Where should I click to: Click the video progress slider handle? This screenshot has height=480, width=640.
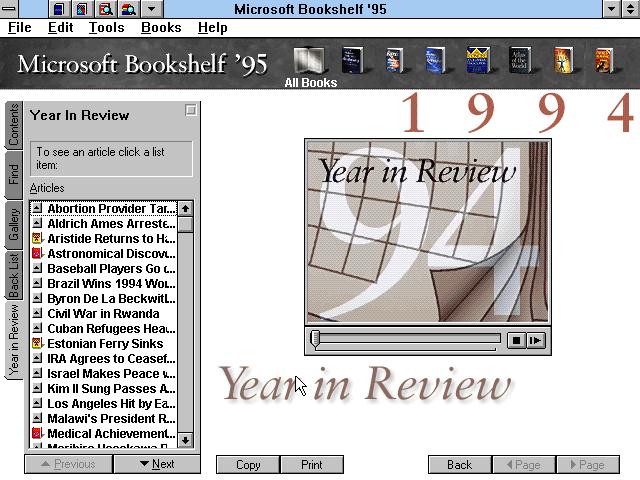point(315,339)
